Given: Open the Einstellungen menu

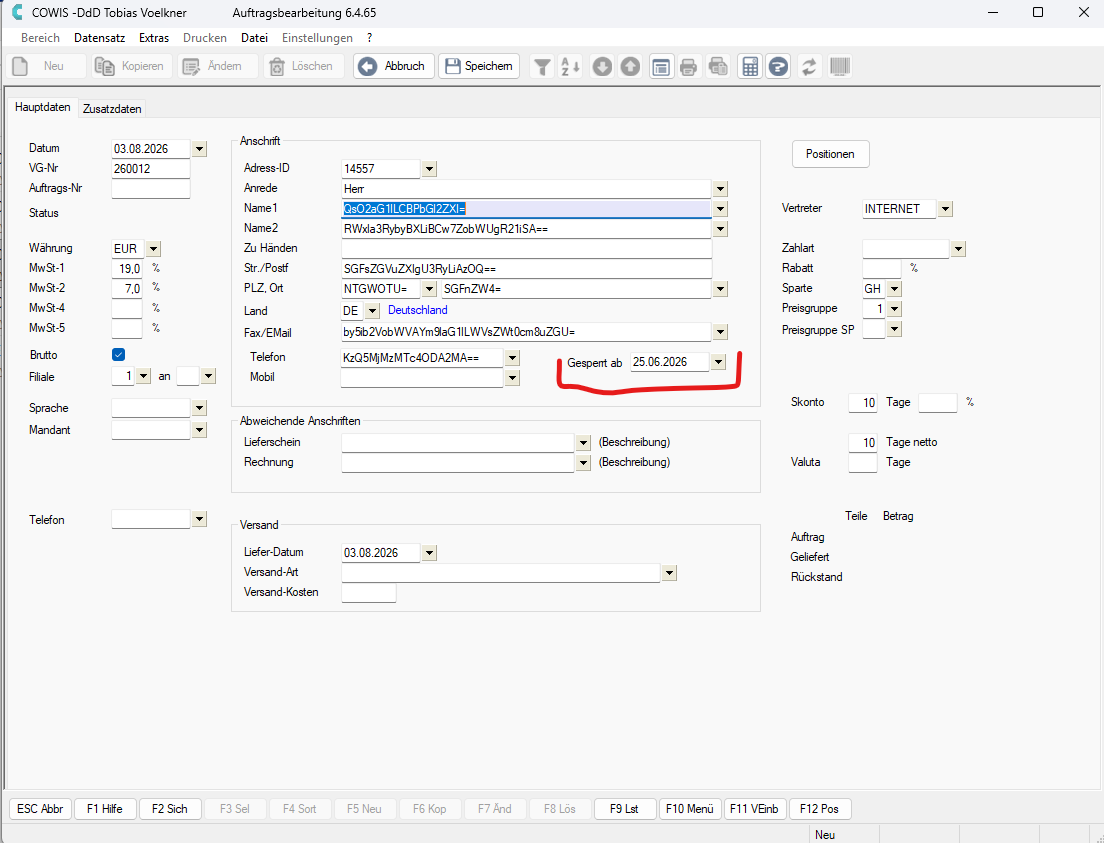Looking at the screenshot, I should (x=317, y=38).
